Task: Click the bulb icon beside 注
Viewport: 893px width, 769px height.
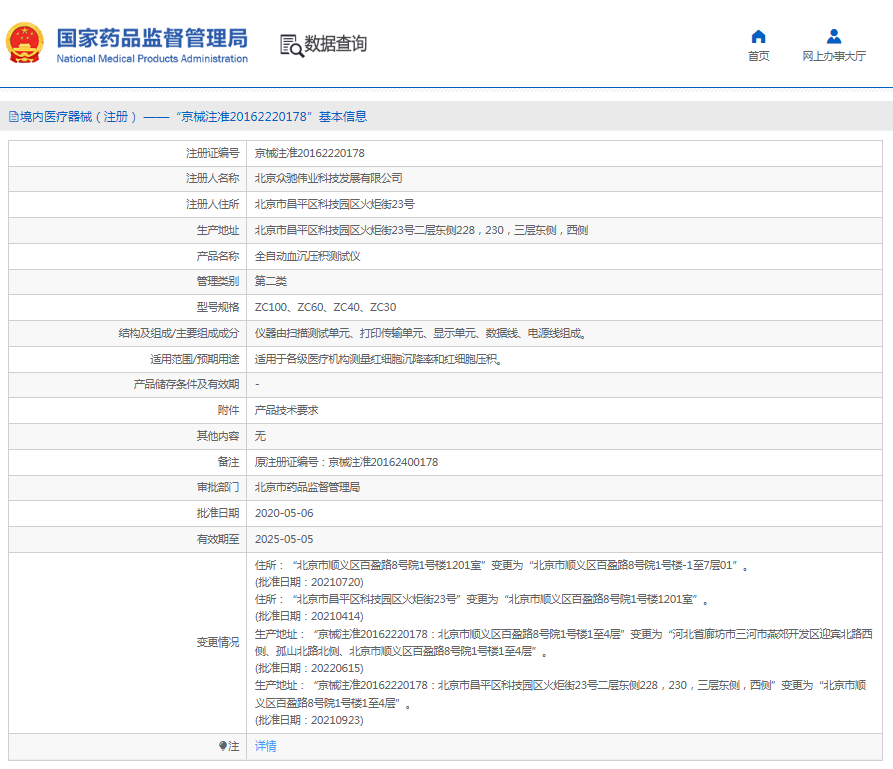Action: coord(223,746)
